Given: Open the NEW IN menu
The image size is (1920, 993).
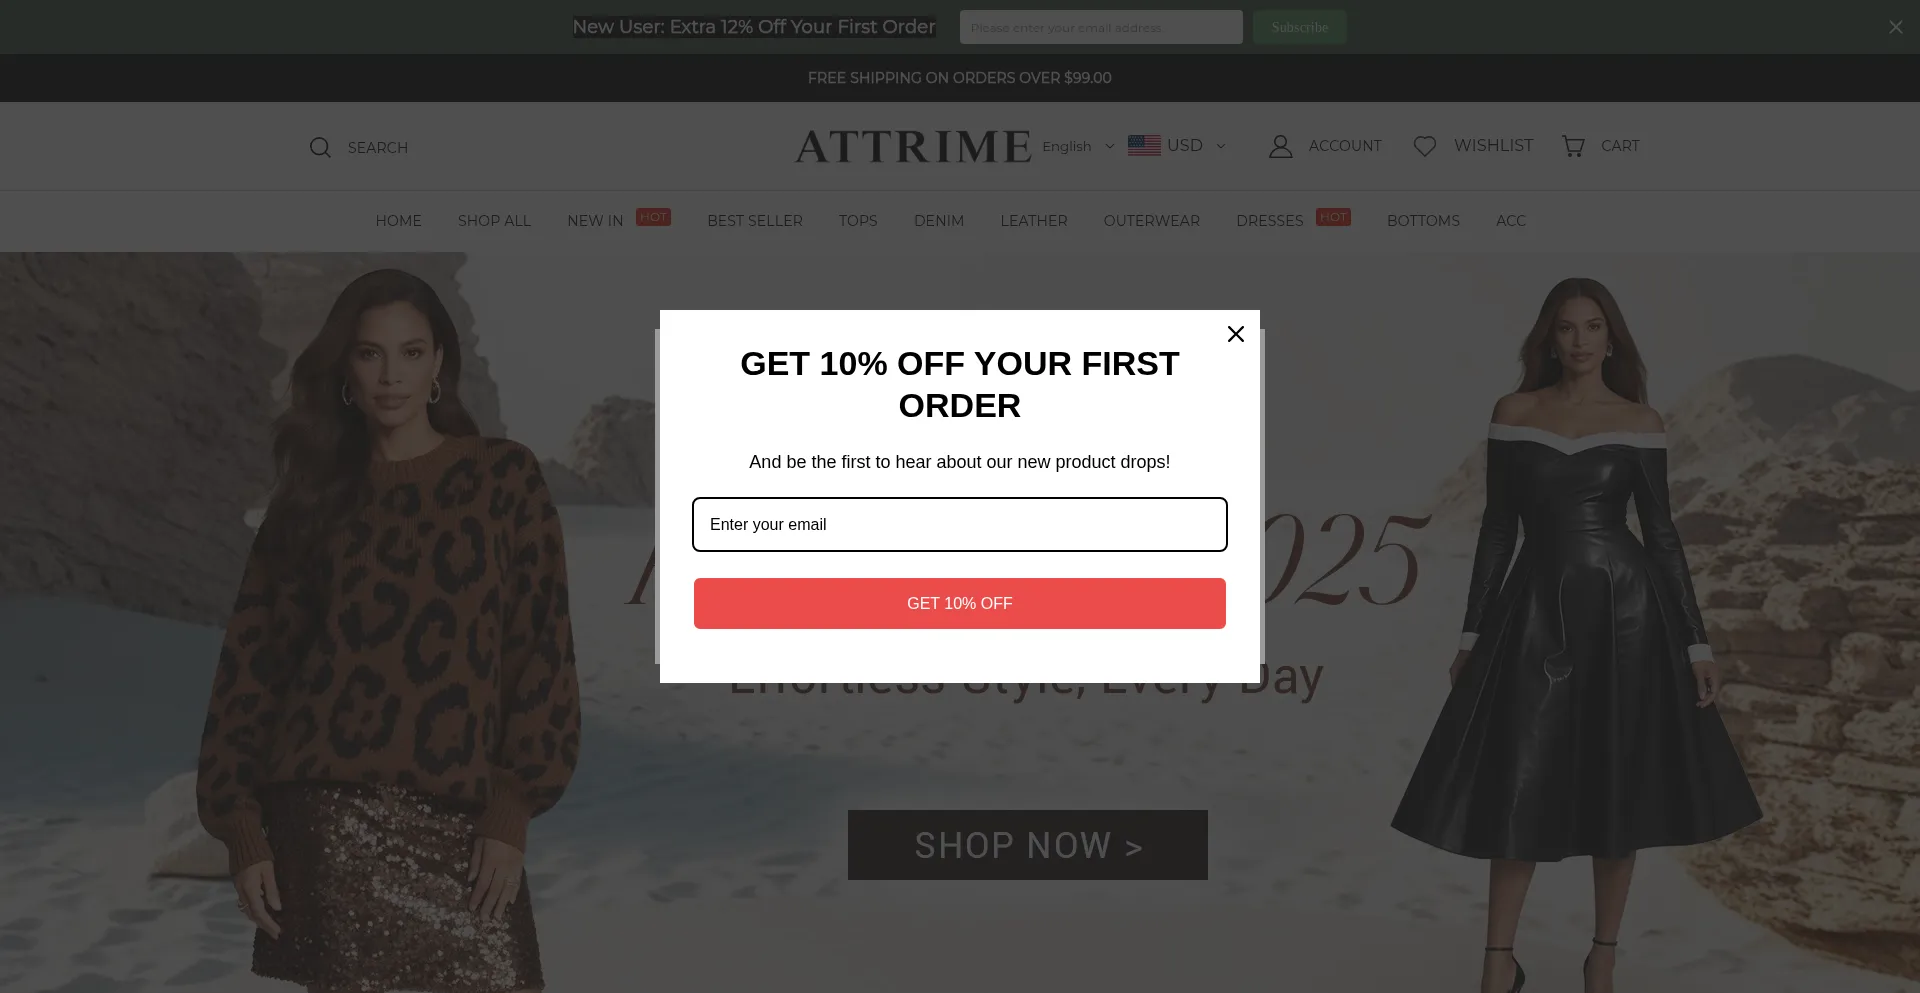Looking at the screenshot, I should click(x=595, y=221).
